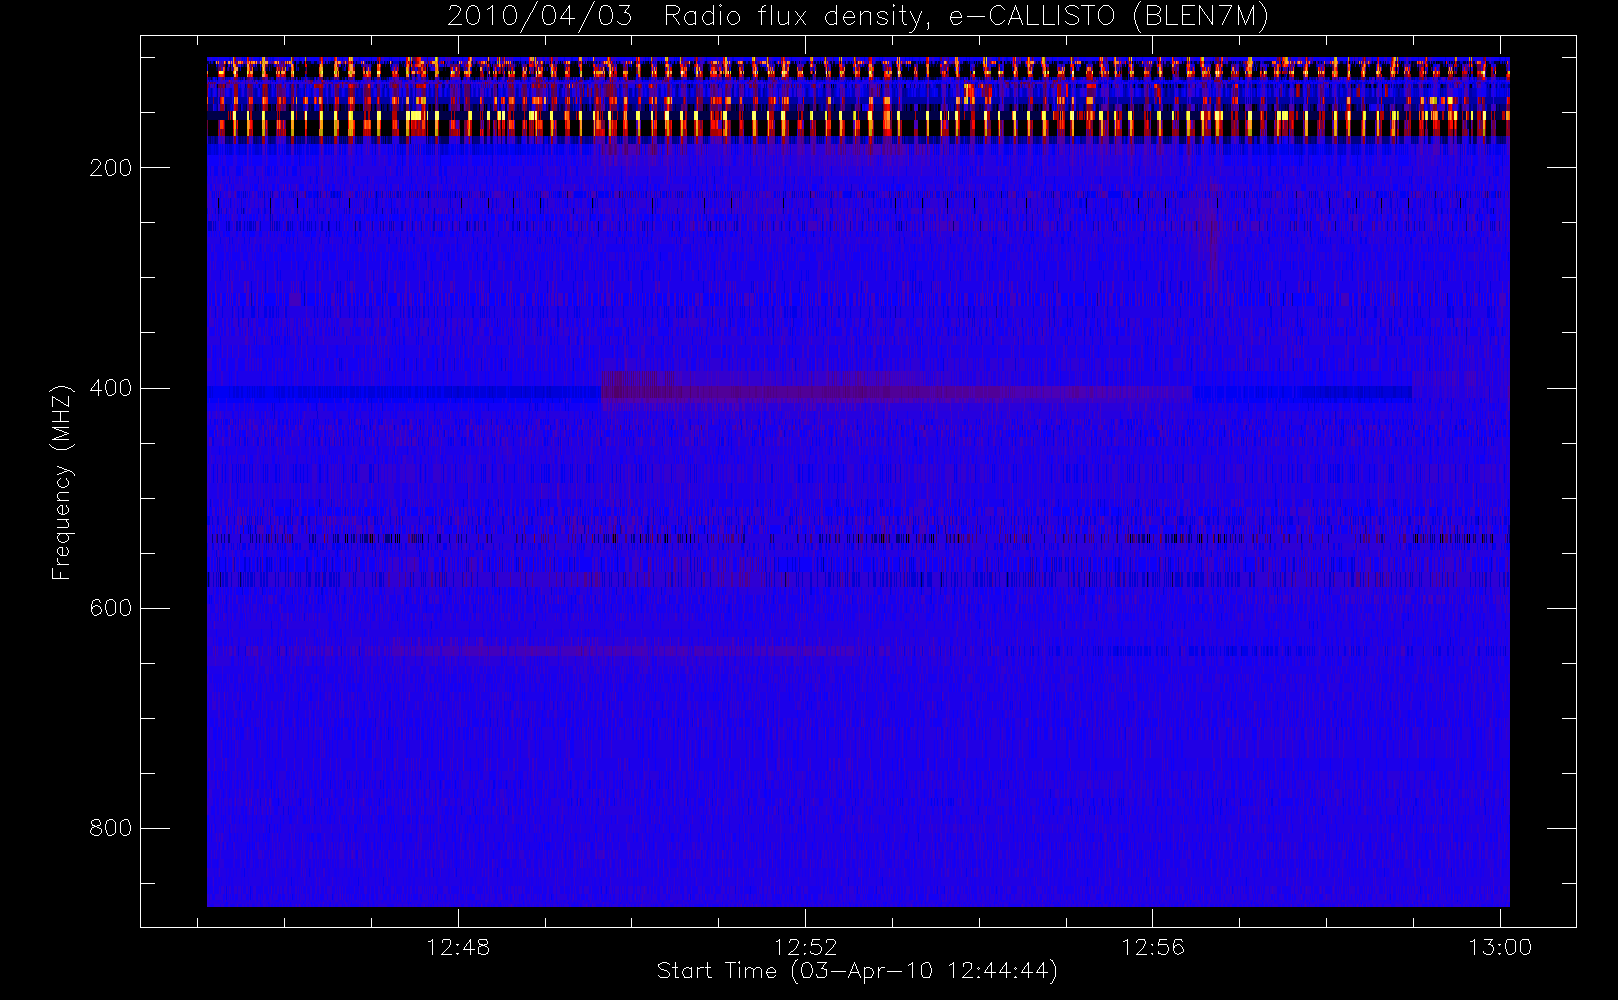Click the 200 frequency tick label

pyautogui.click(x=111, y=168)
